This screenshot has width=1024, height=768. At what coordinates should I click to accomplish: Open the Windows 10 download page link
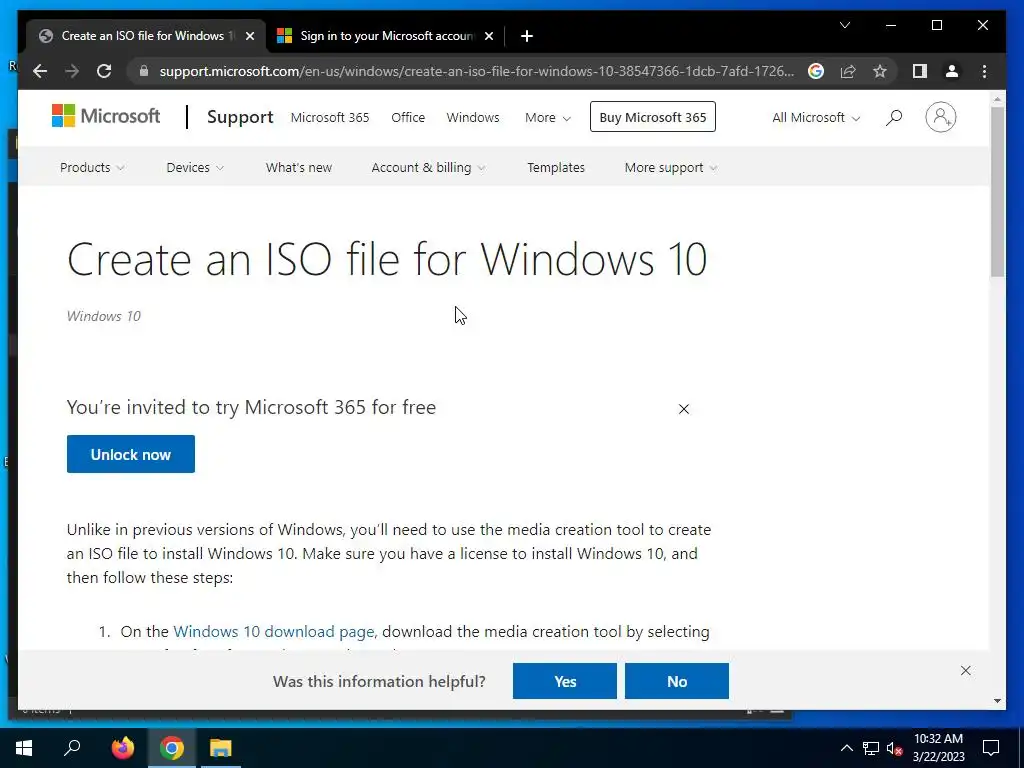274,632
